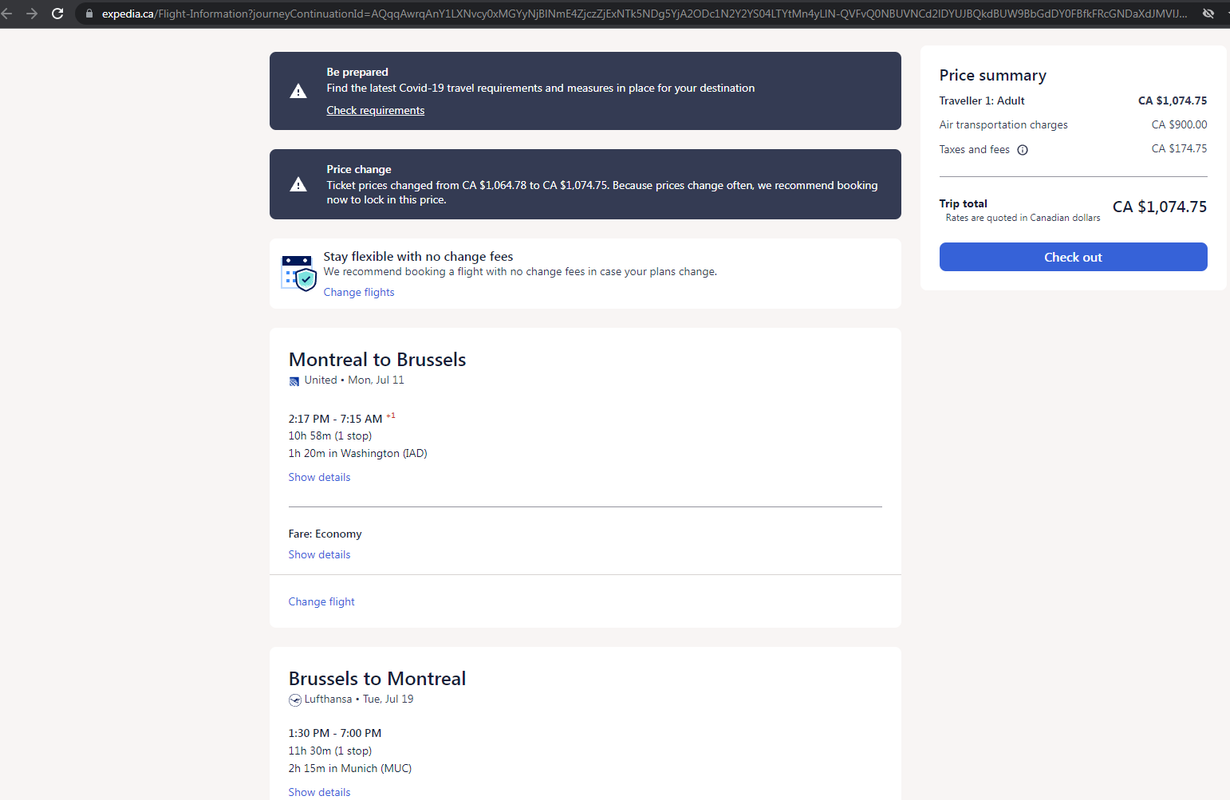Click the Traveller 1: Adult label

(x=982, y=101)
